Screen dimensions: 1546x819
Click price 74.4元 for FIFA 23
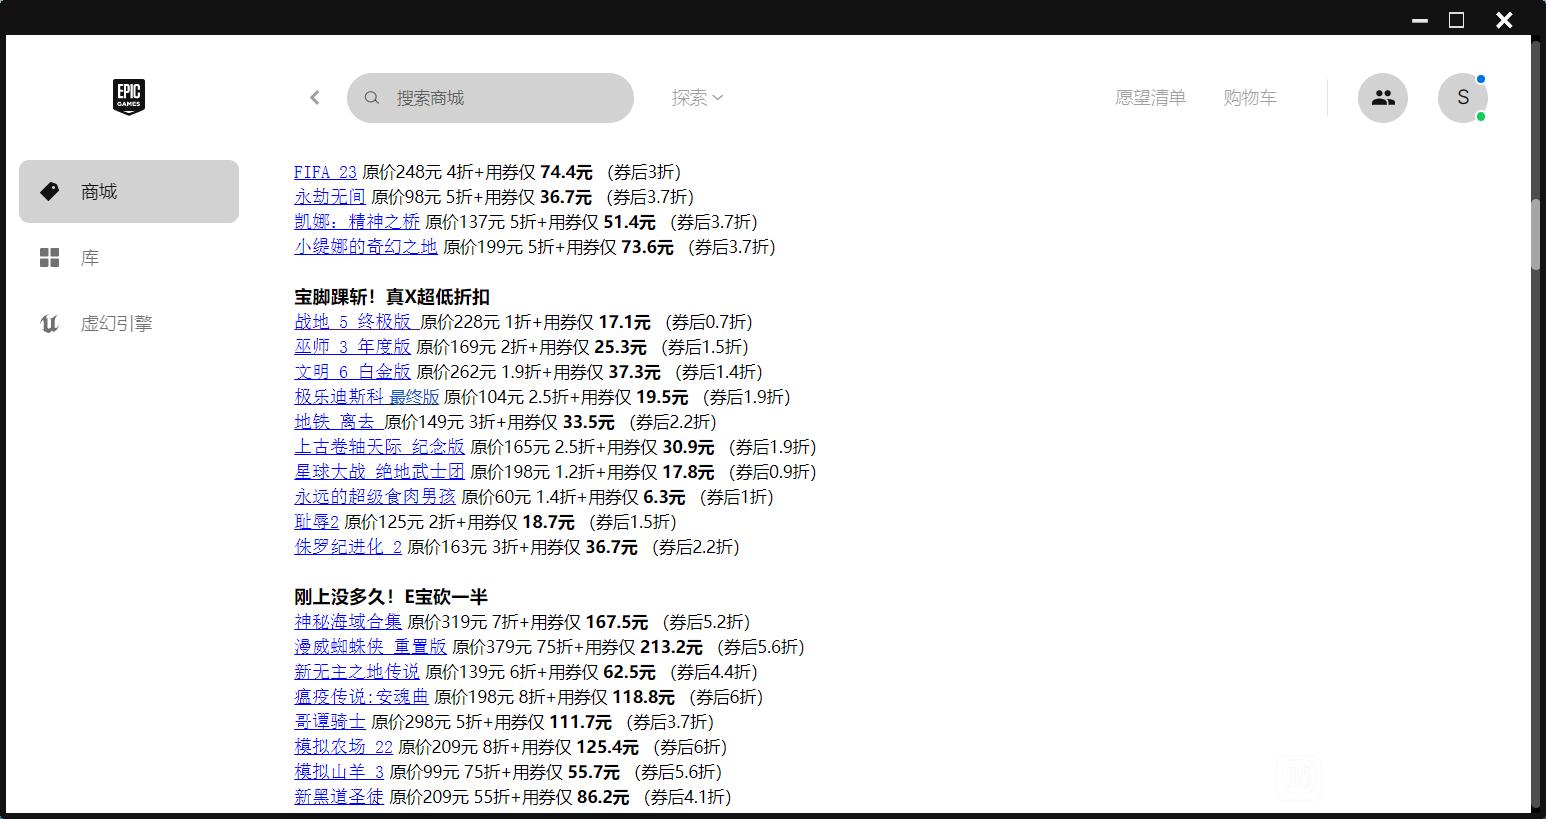(566, 172)
